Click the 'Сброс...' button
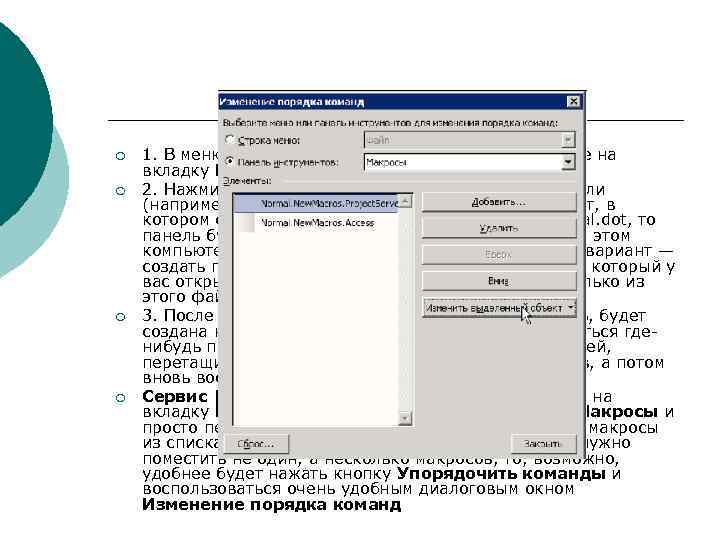720x540 pixels. (256, 444)
